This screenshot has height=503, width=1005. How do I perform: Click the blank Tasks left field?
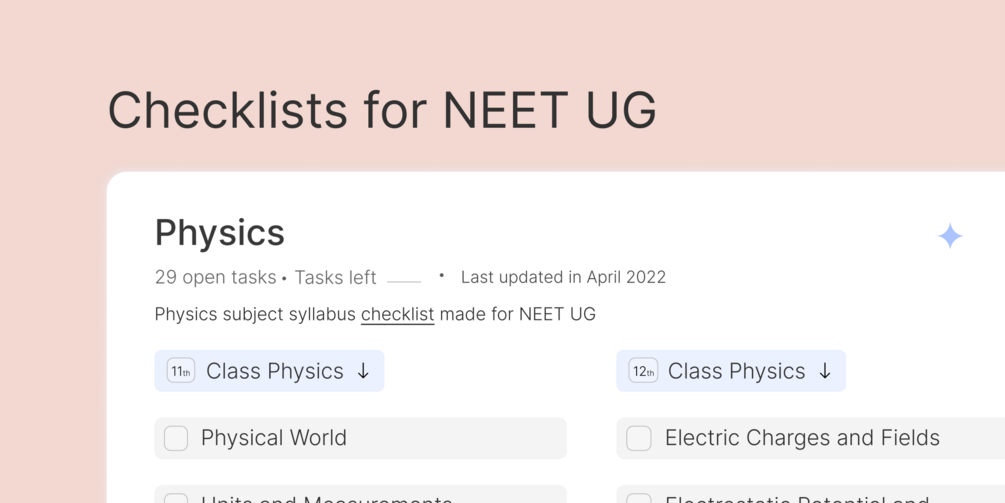pos(404,279)
